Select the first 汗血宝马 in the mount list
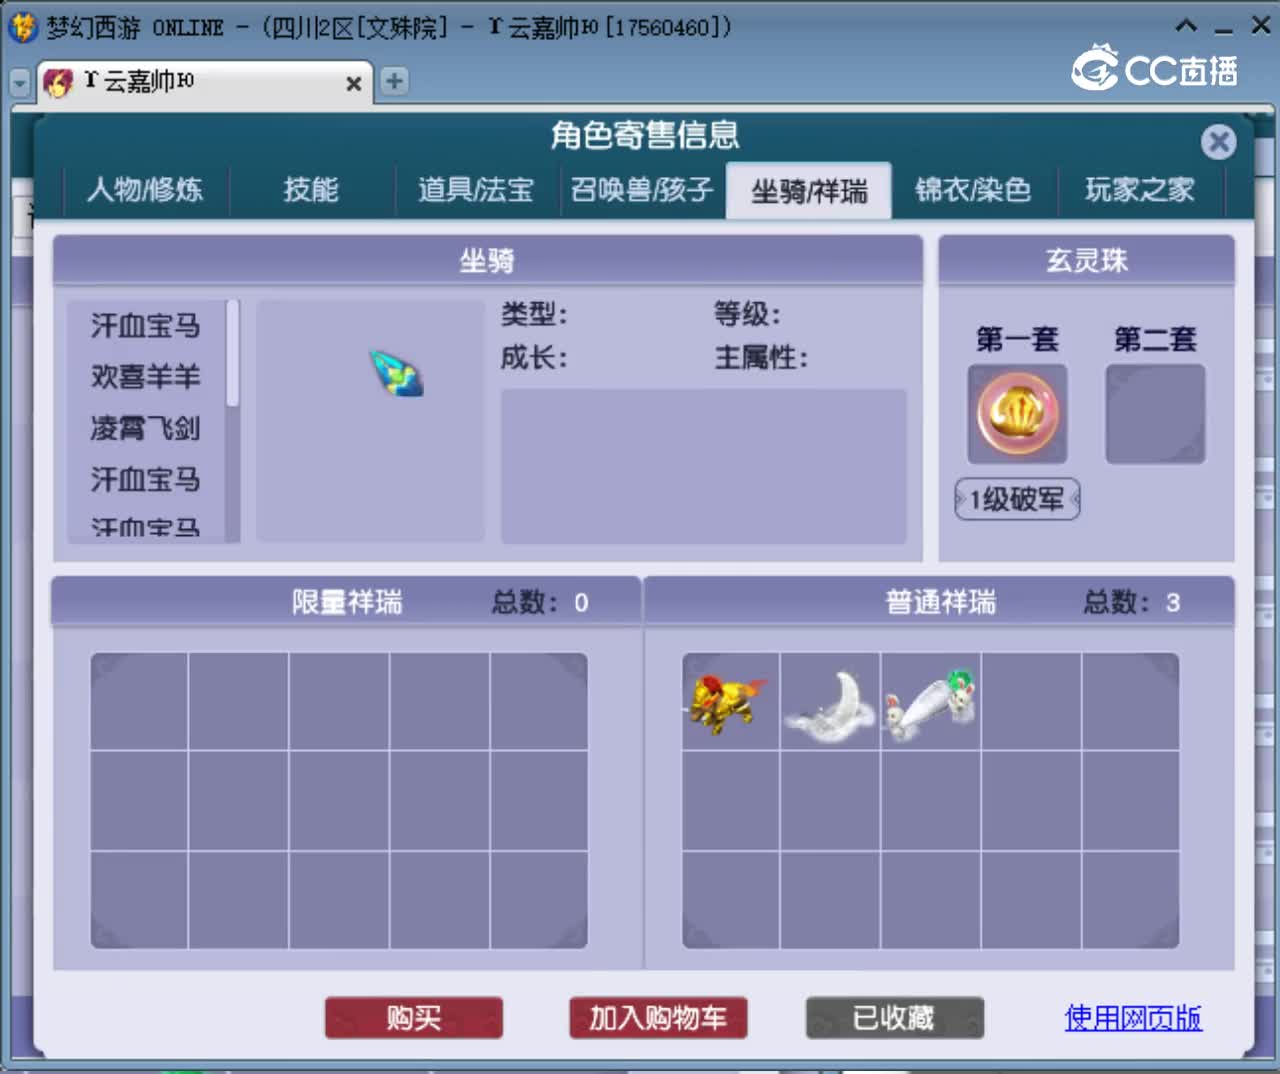This screenshot has width=1280, height=1074. click(146, 325)
